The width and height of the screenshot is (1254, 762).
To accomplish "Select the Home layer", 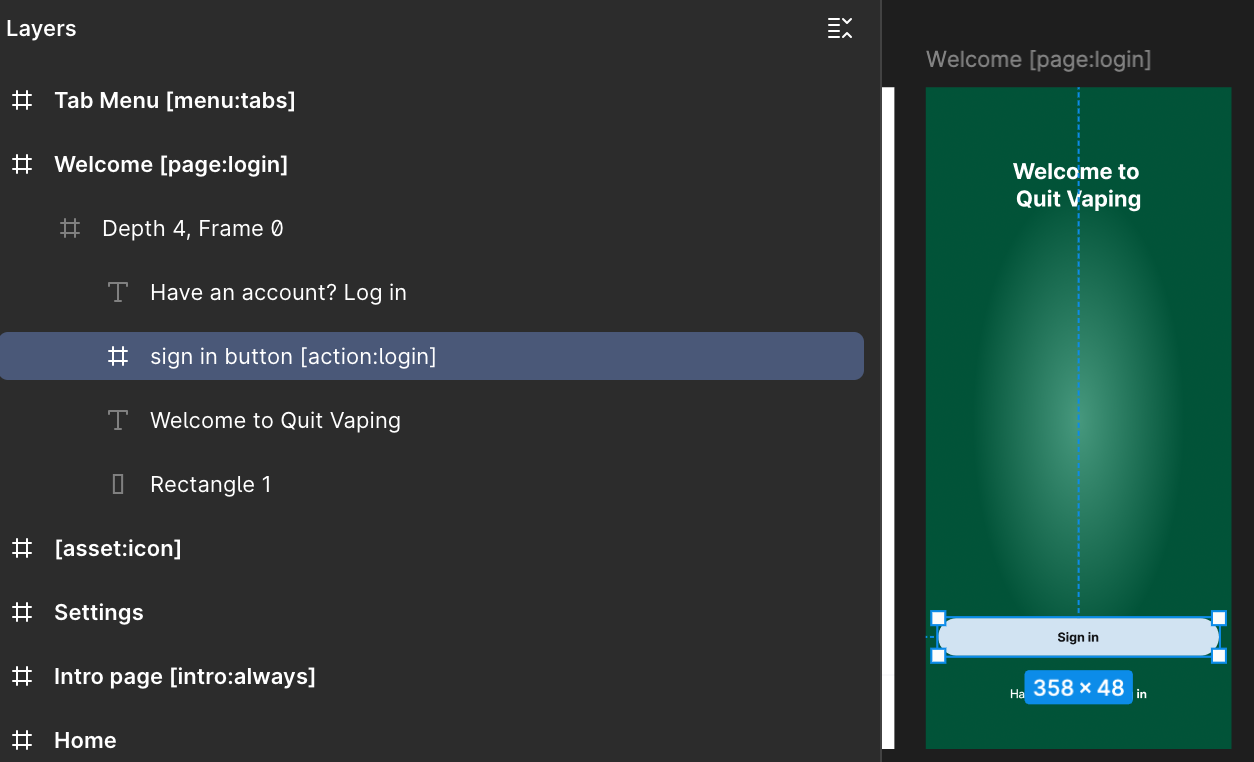I will 432,740.
